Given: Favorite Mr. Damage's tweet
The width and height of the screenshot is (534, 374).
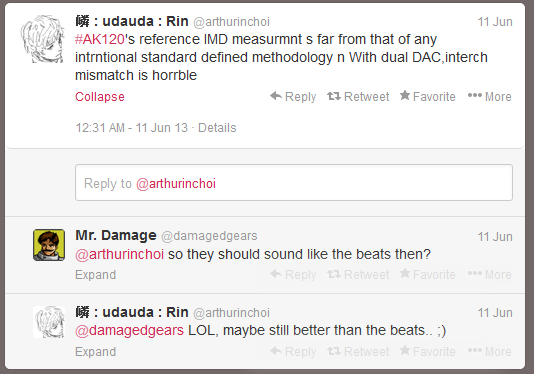Looking at the screenshot, I should [x=427, y=275].
